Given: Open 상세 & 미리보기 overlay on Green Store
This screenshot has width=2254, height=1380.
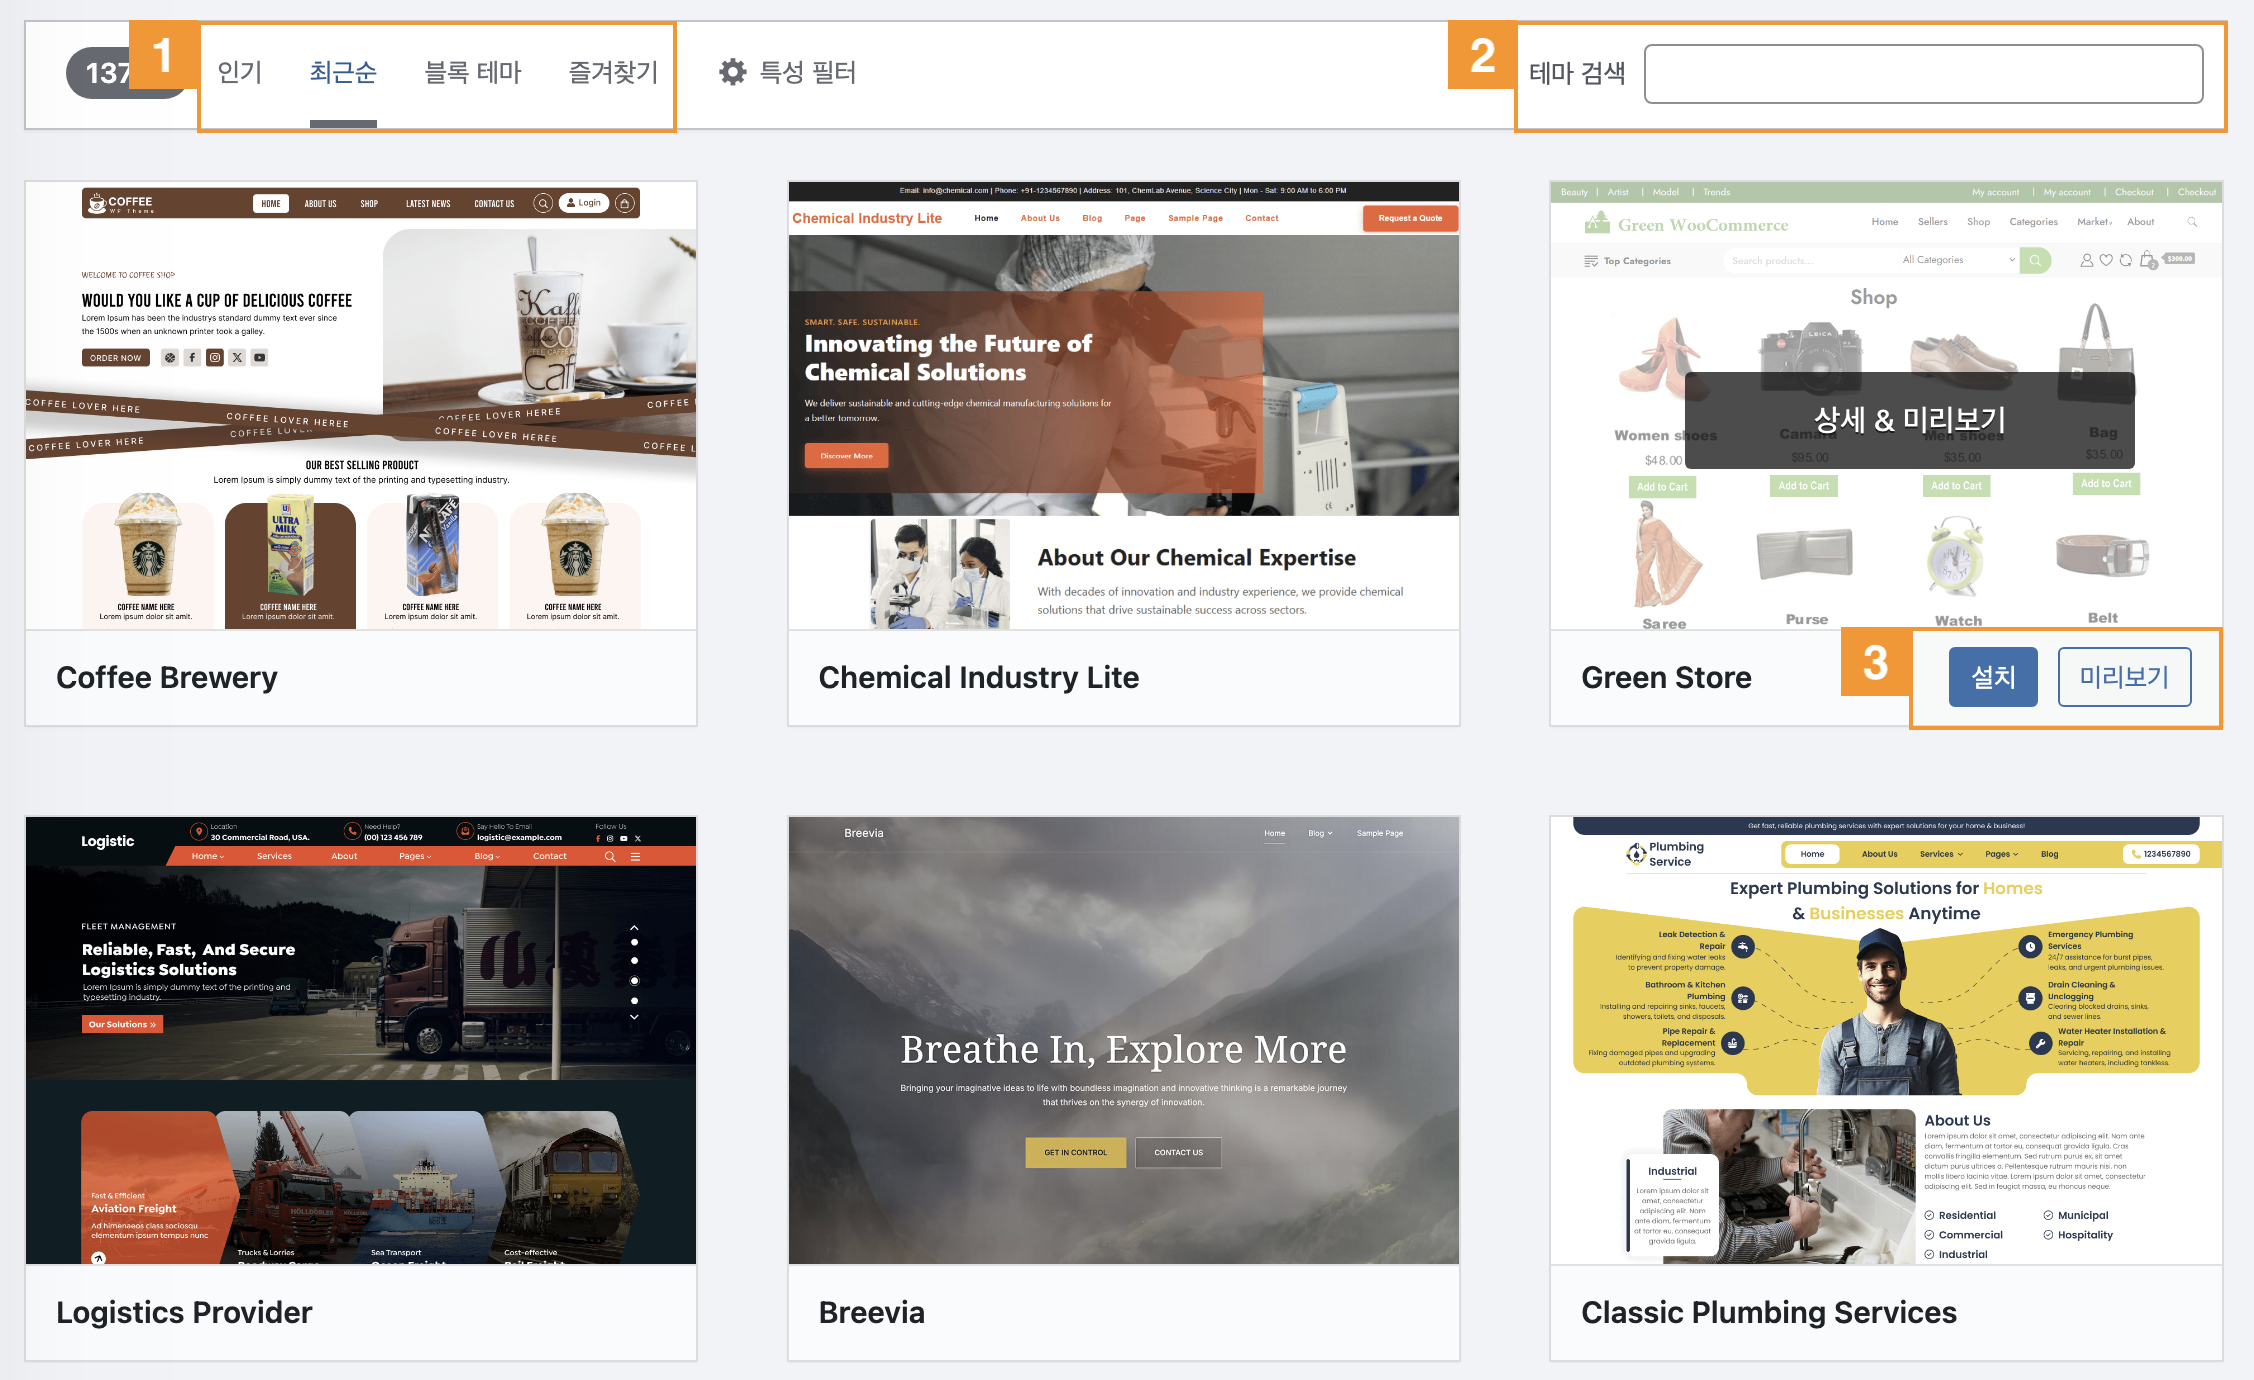Looking at the screenshot, I should coord(1909,420).
